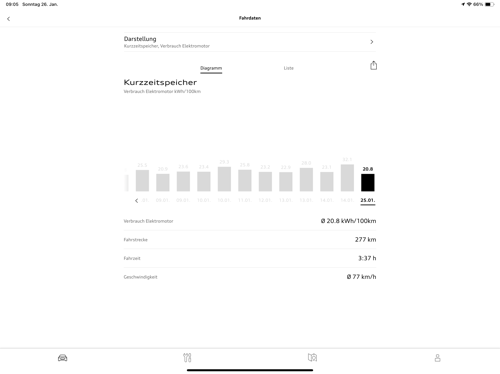Screen dimensions: 500x374
Task: Select the 20.9 consumption bar
Action: tap(163, 182)
